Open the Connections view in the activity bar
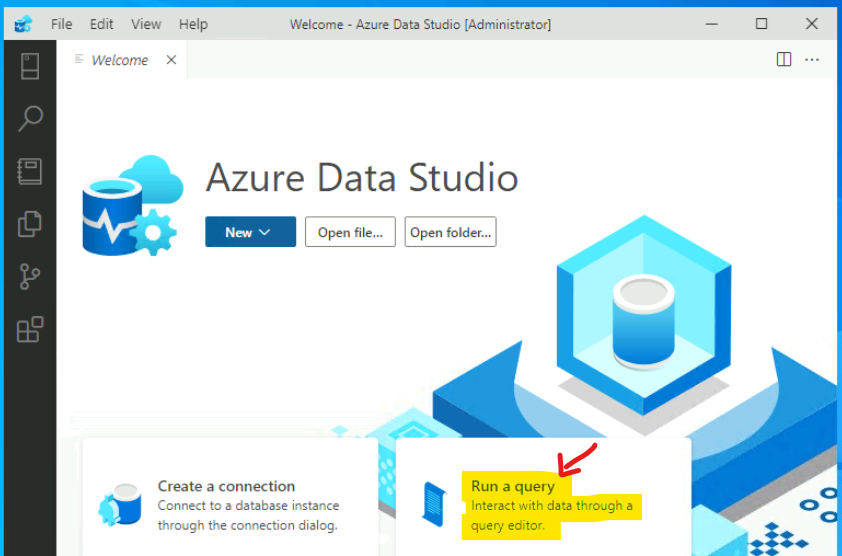This screenshot has height=556, width=842. [x=30, y=66]
